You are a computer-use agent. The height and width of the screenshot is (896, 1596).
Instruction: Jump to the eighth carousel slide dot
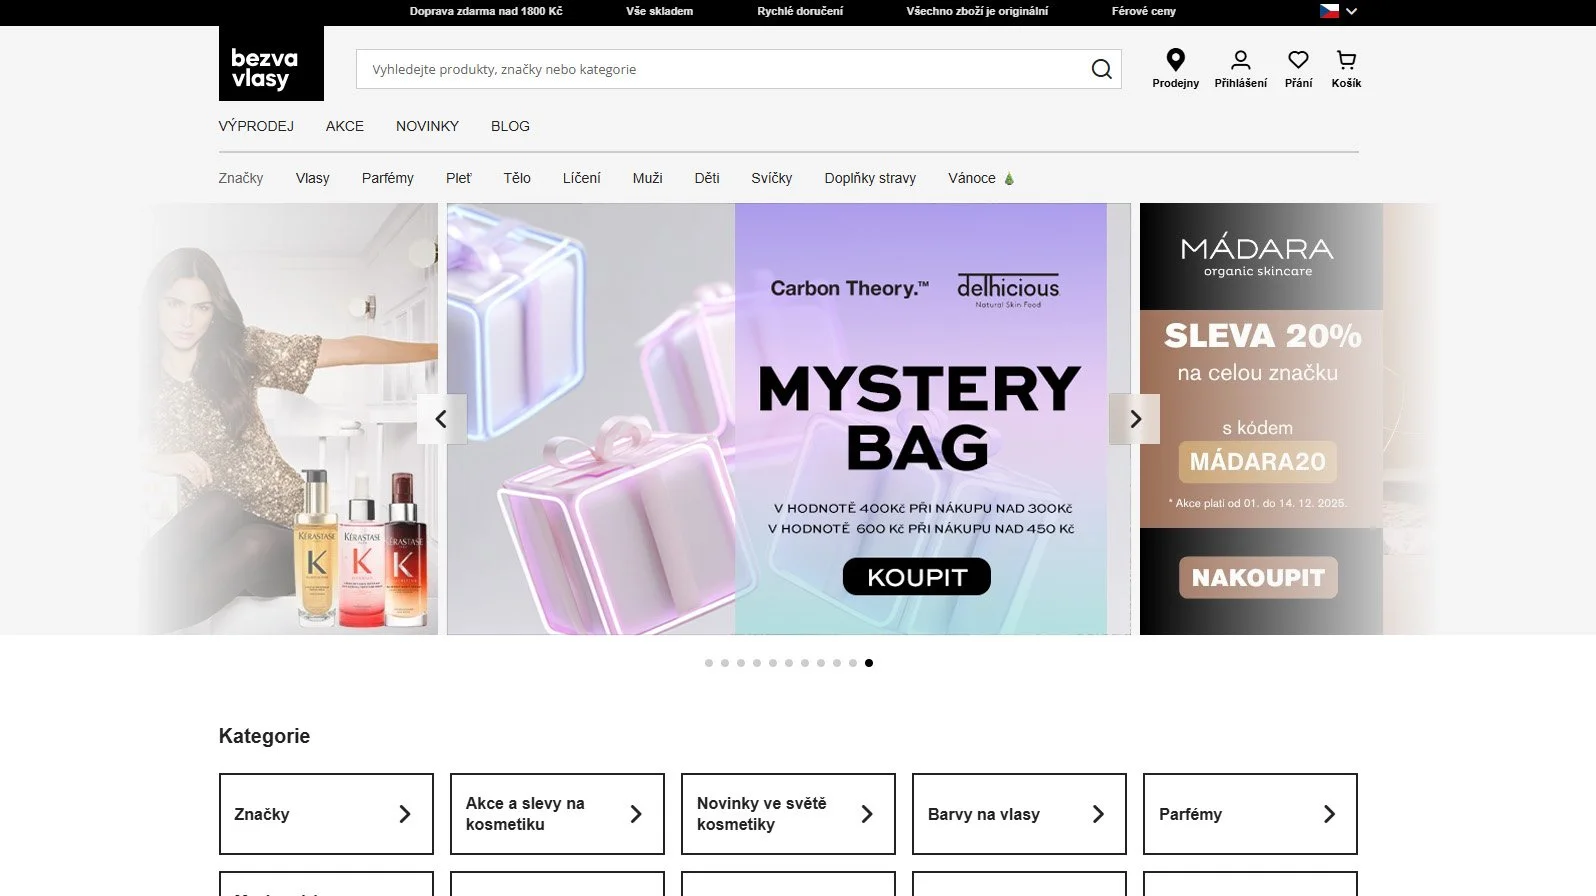(821, 663)
